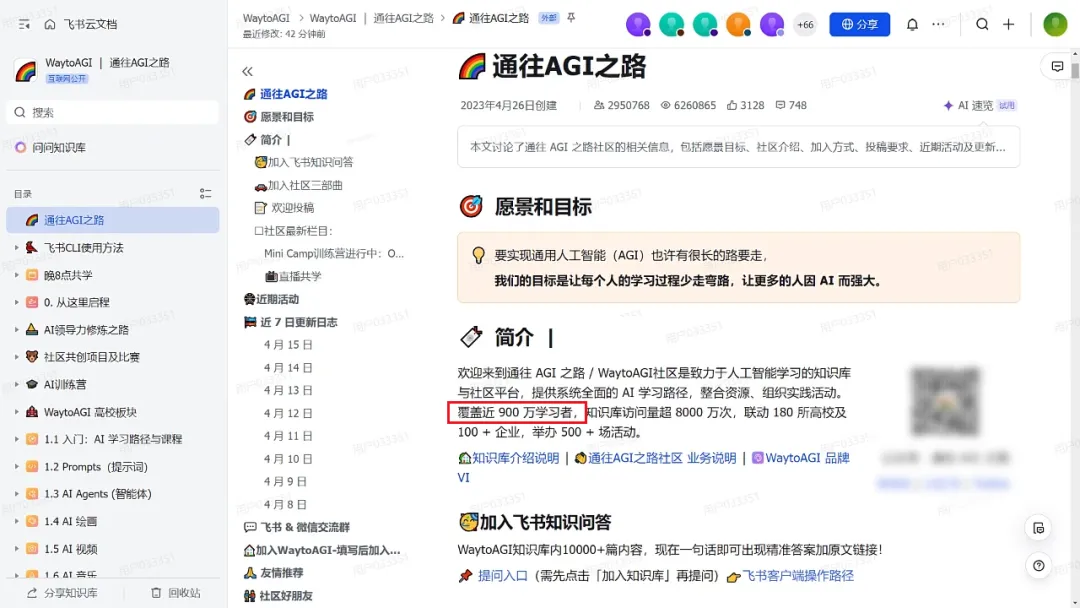1080x608 pixels.
Task: Click the 3128 likes thumbs-up icon
Action: coord(731,105)
